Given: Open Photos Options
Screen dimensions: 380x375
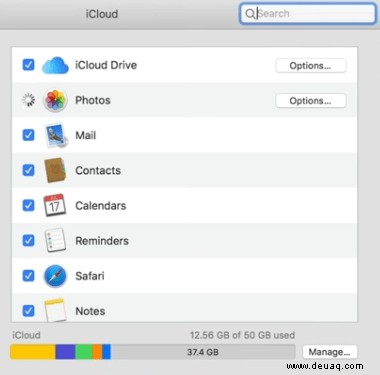Looking at the screenshot, I should point(311,101).
